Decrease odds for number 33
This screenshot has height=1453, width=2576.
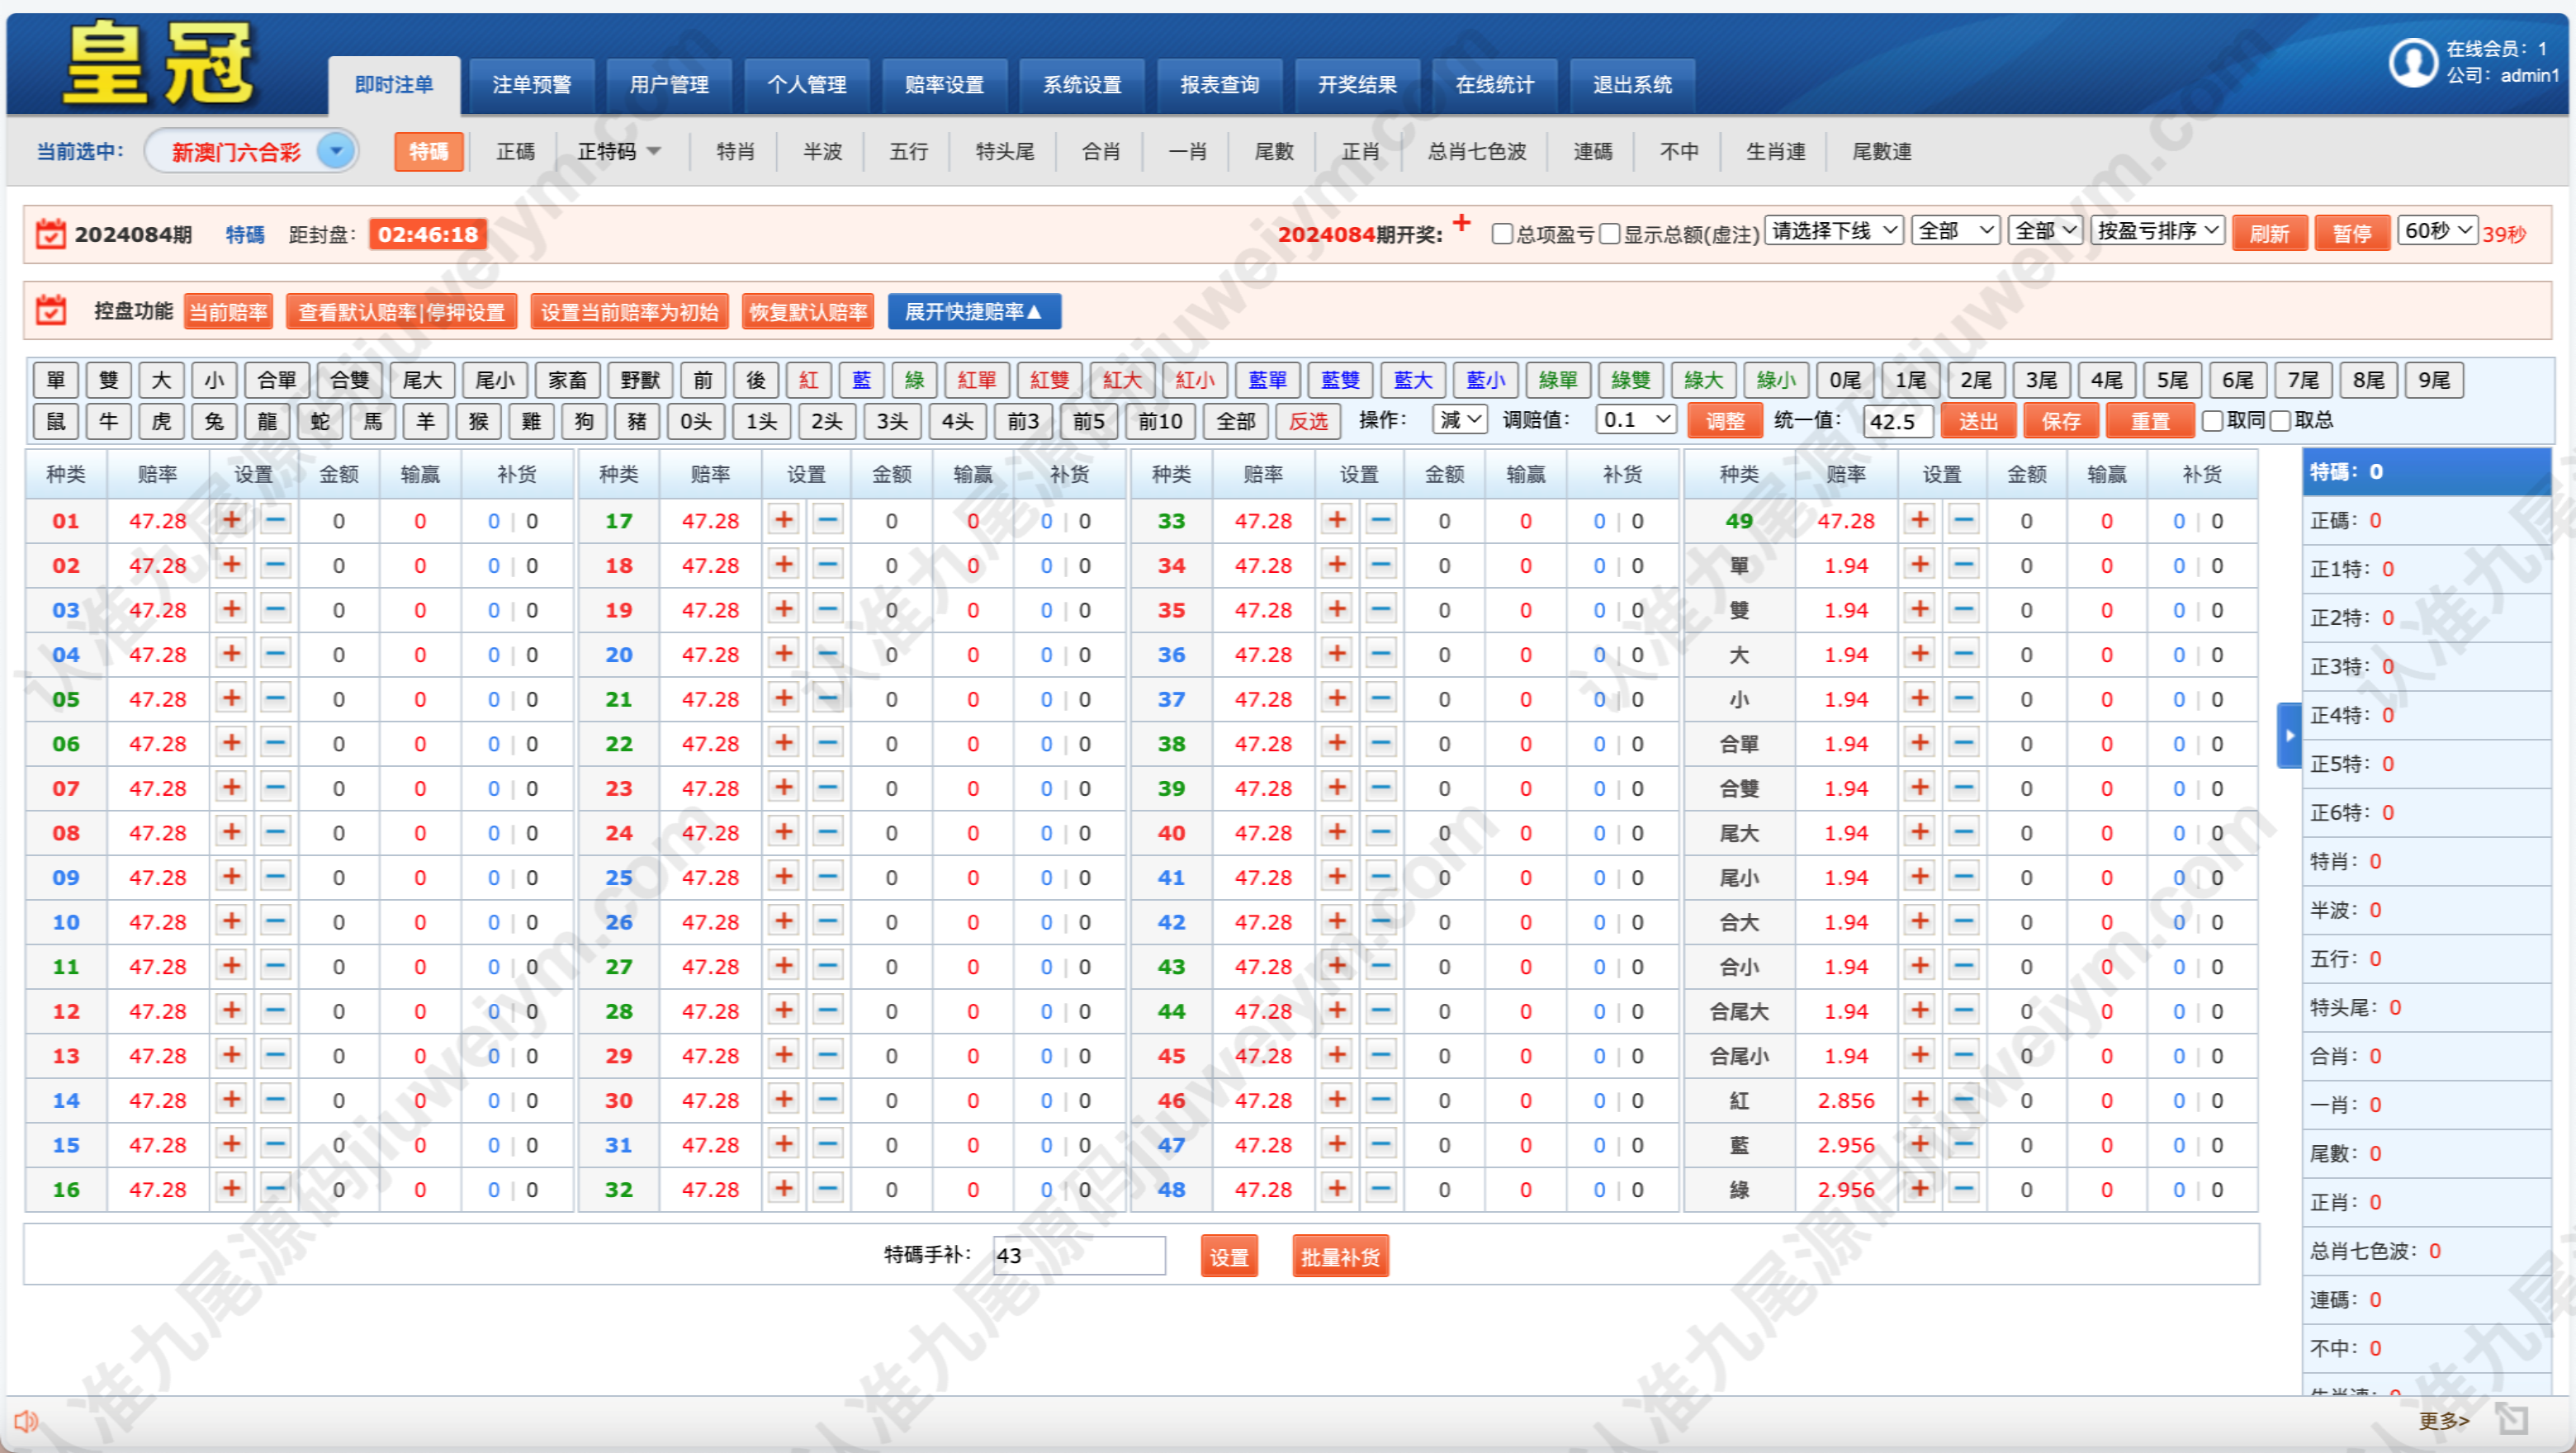pos(1381,520)
